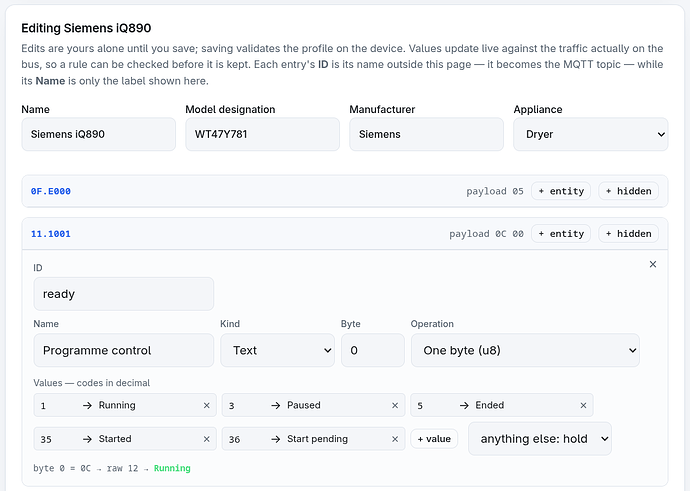Click the payload 0C 00 text
The image size is (690, 491).
click(x=486, y=234)
